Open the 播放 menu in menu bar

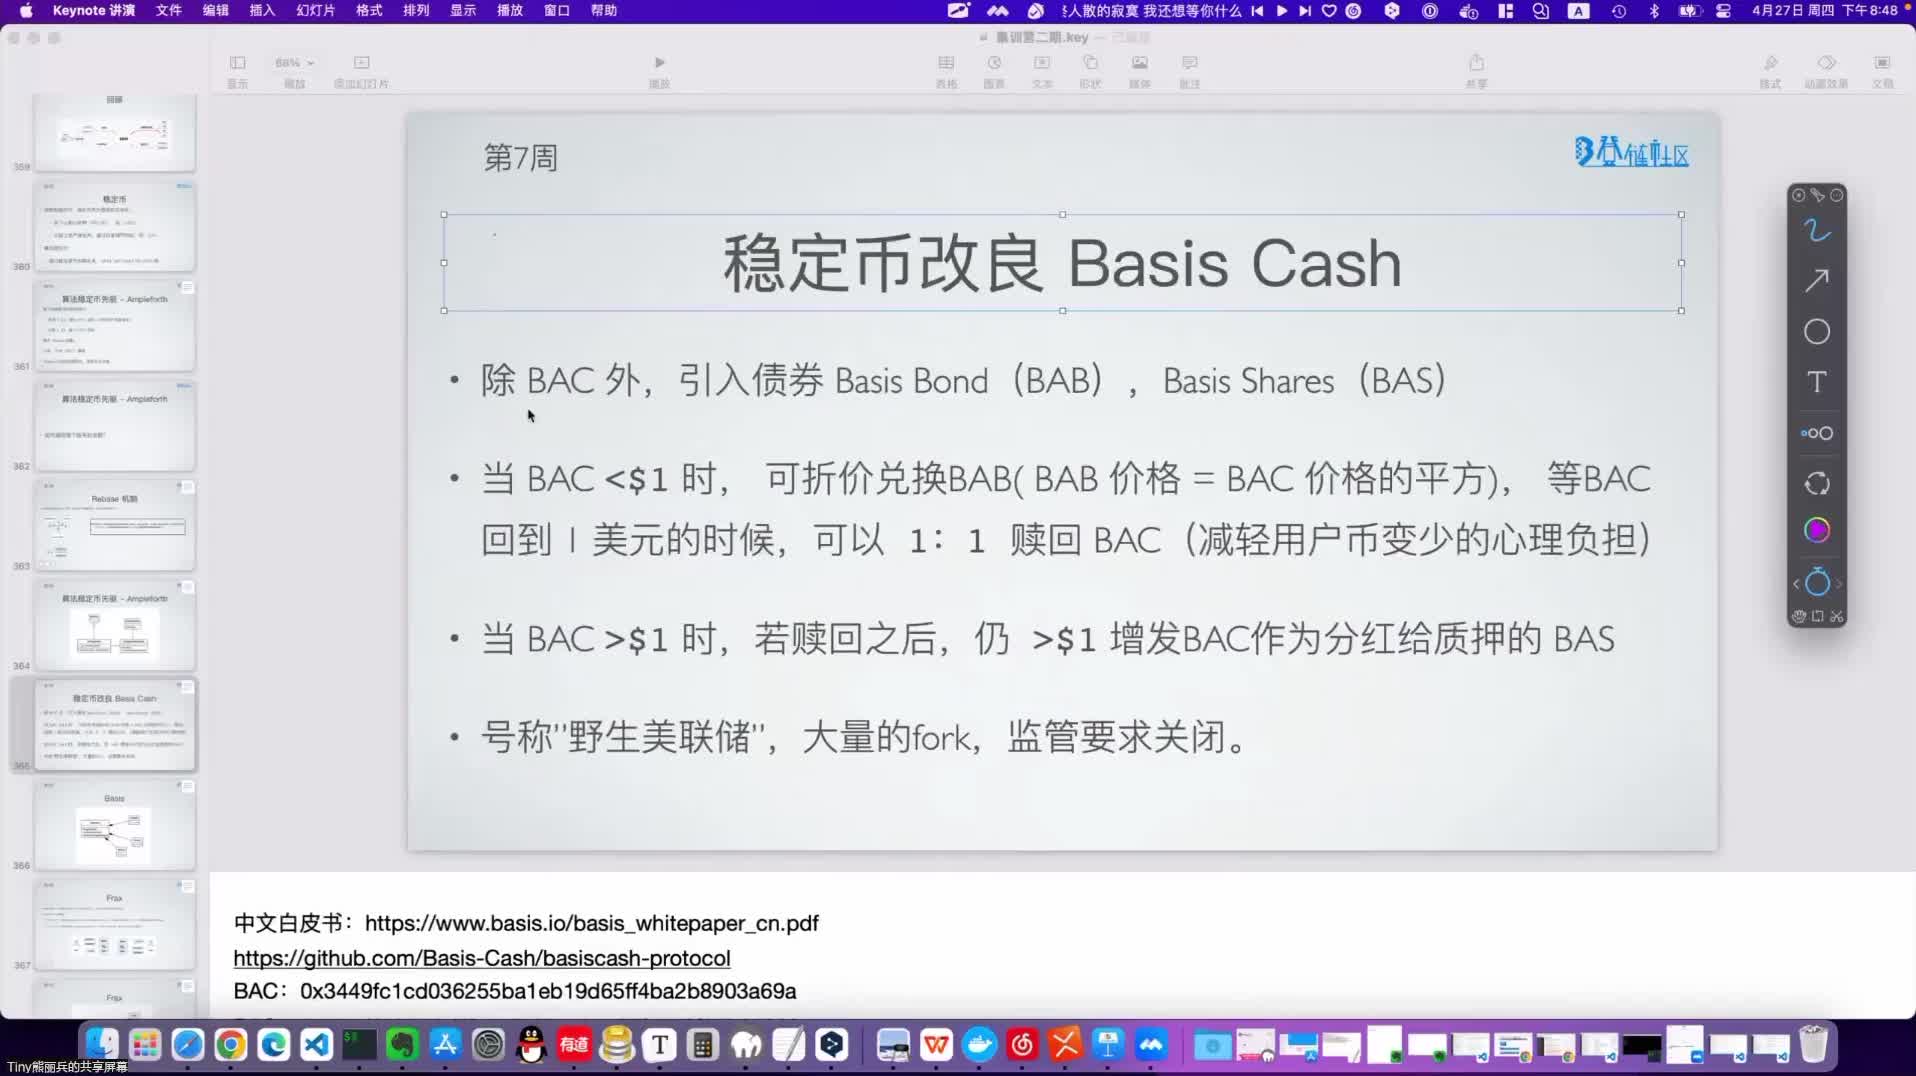pyautogui.click(x=510, y=10)
